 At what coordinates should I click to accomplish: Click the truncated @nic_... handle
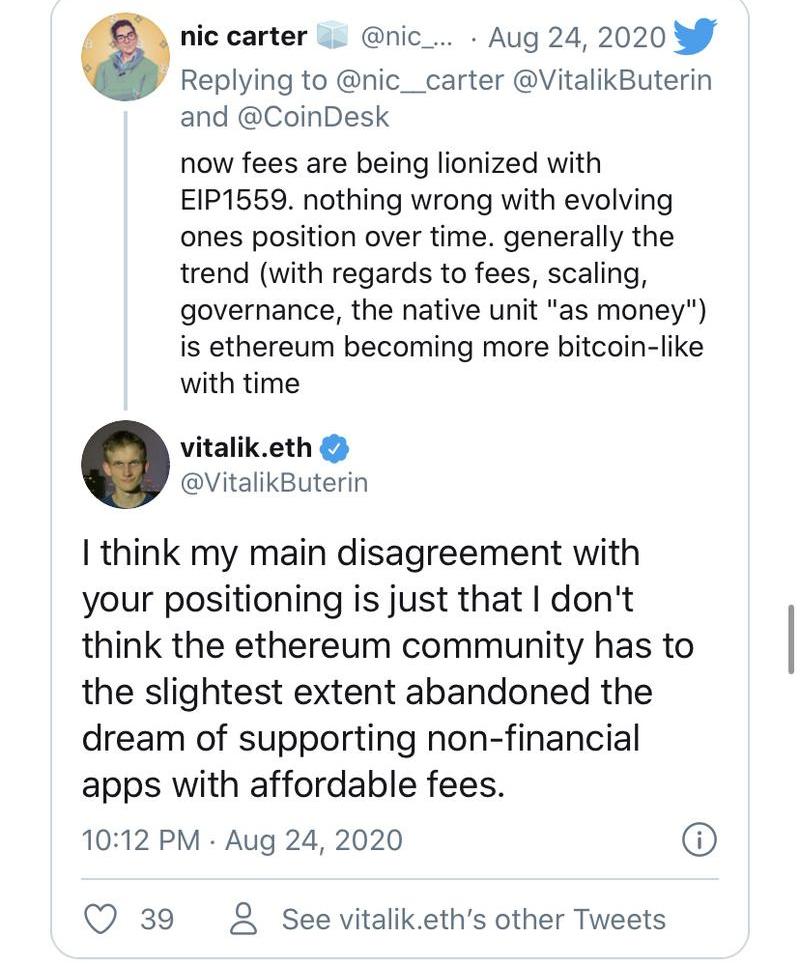coord(406,38)
